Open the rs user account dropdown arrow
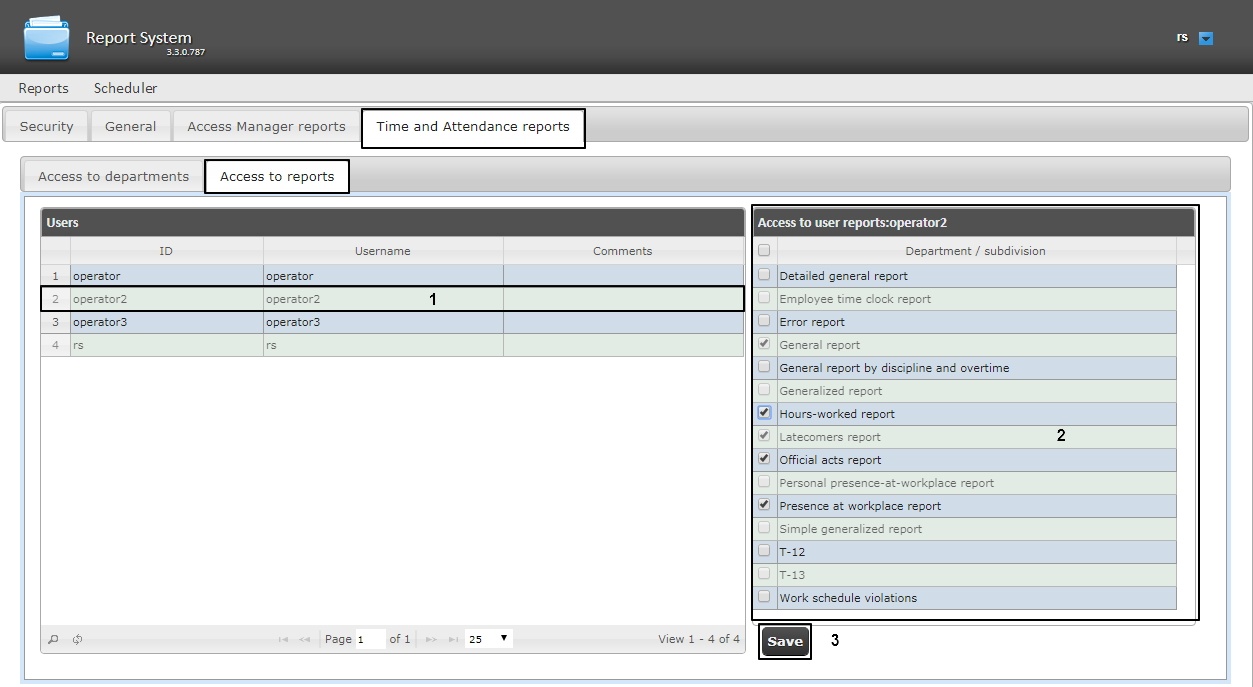Screen dimensions: 1253x687 pos(1205,39)
